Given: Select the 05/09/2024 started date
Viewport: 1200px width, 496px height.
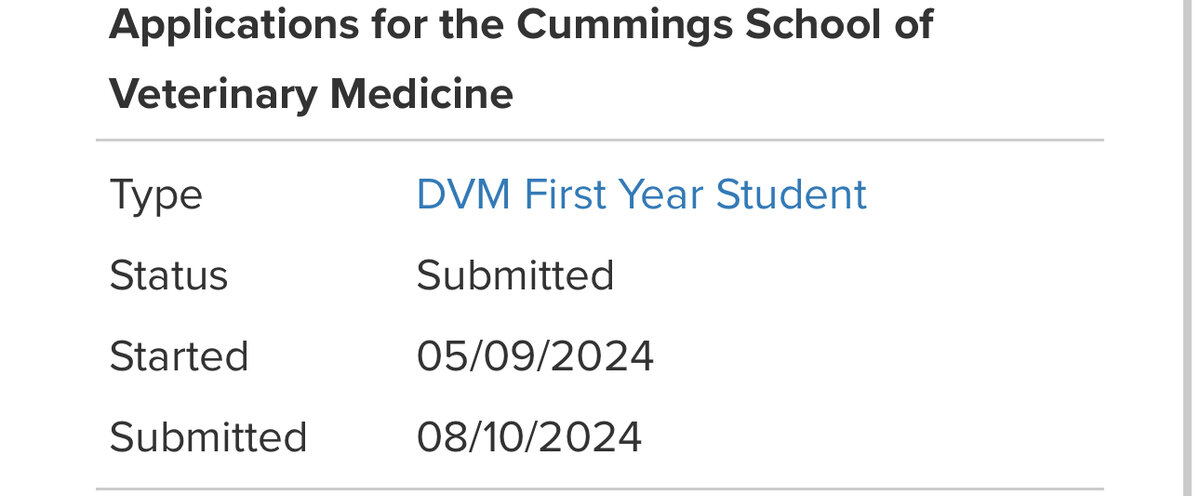Looking at the screenshot, I should coord(535,356).
